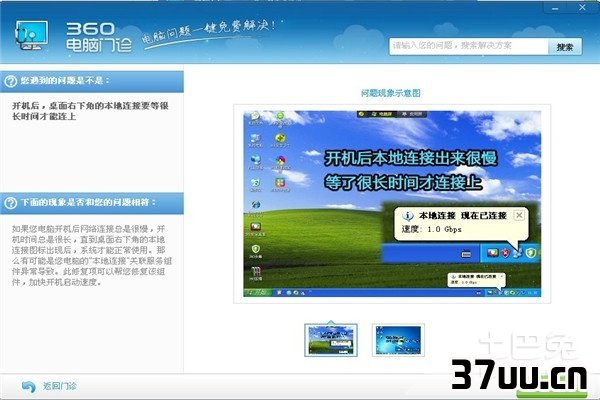The width and height of the screenshot is (600, 400).
Task: Click the 问题现象示意图 heading
Action: pos(391,93)
